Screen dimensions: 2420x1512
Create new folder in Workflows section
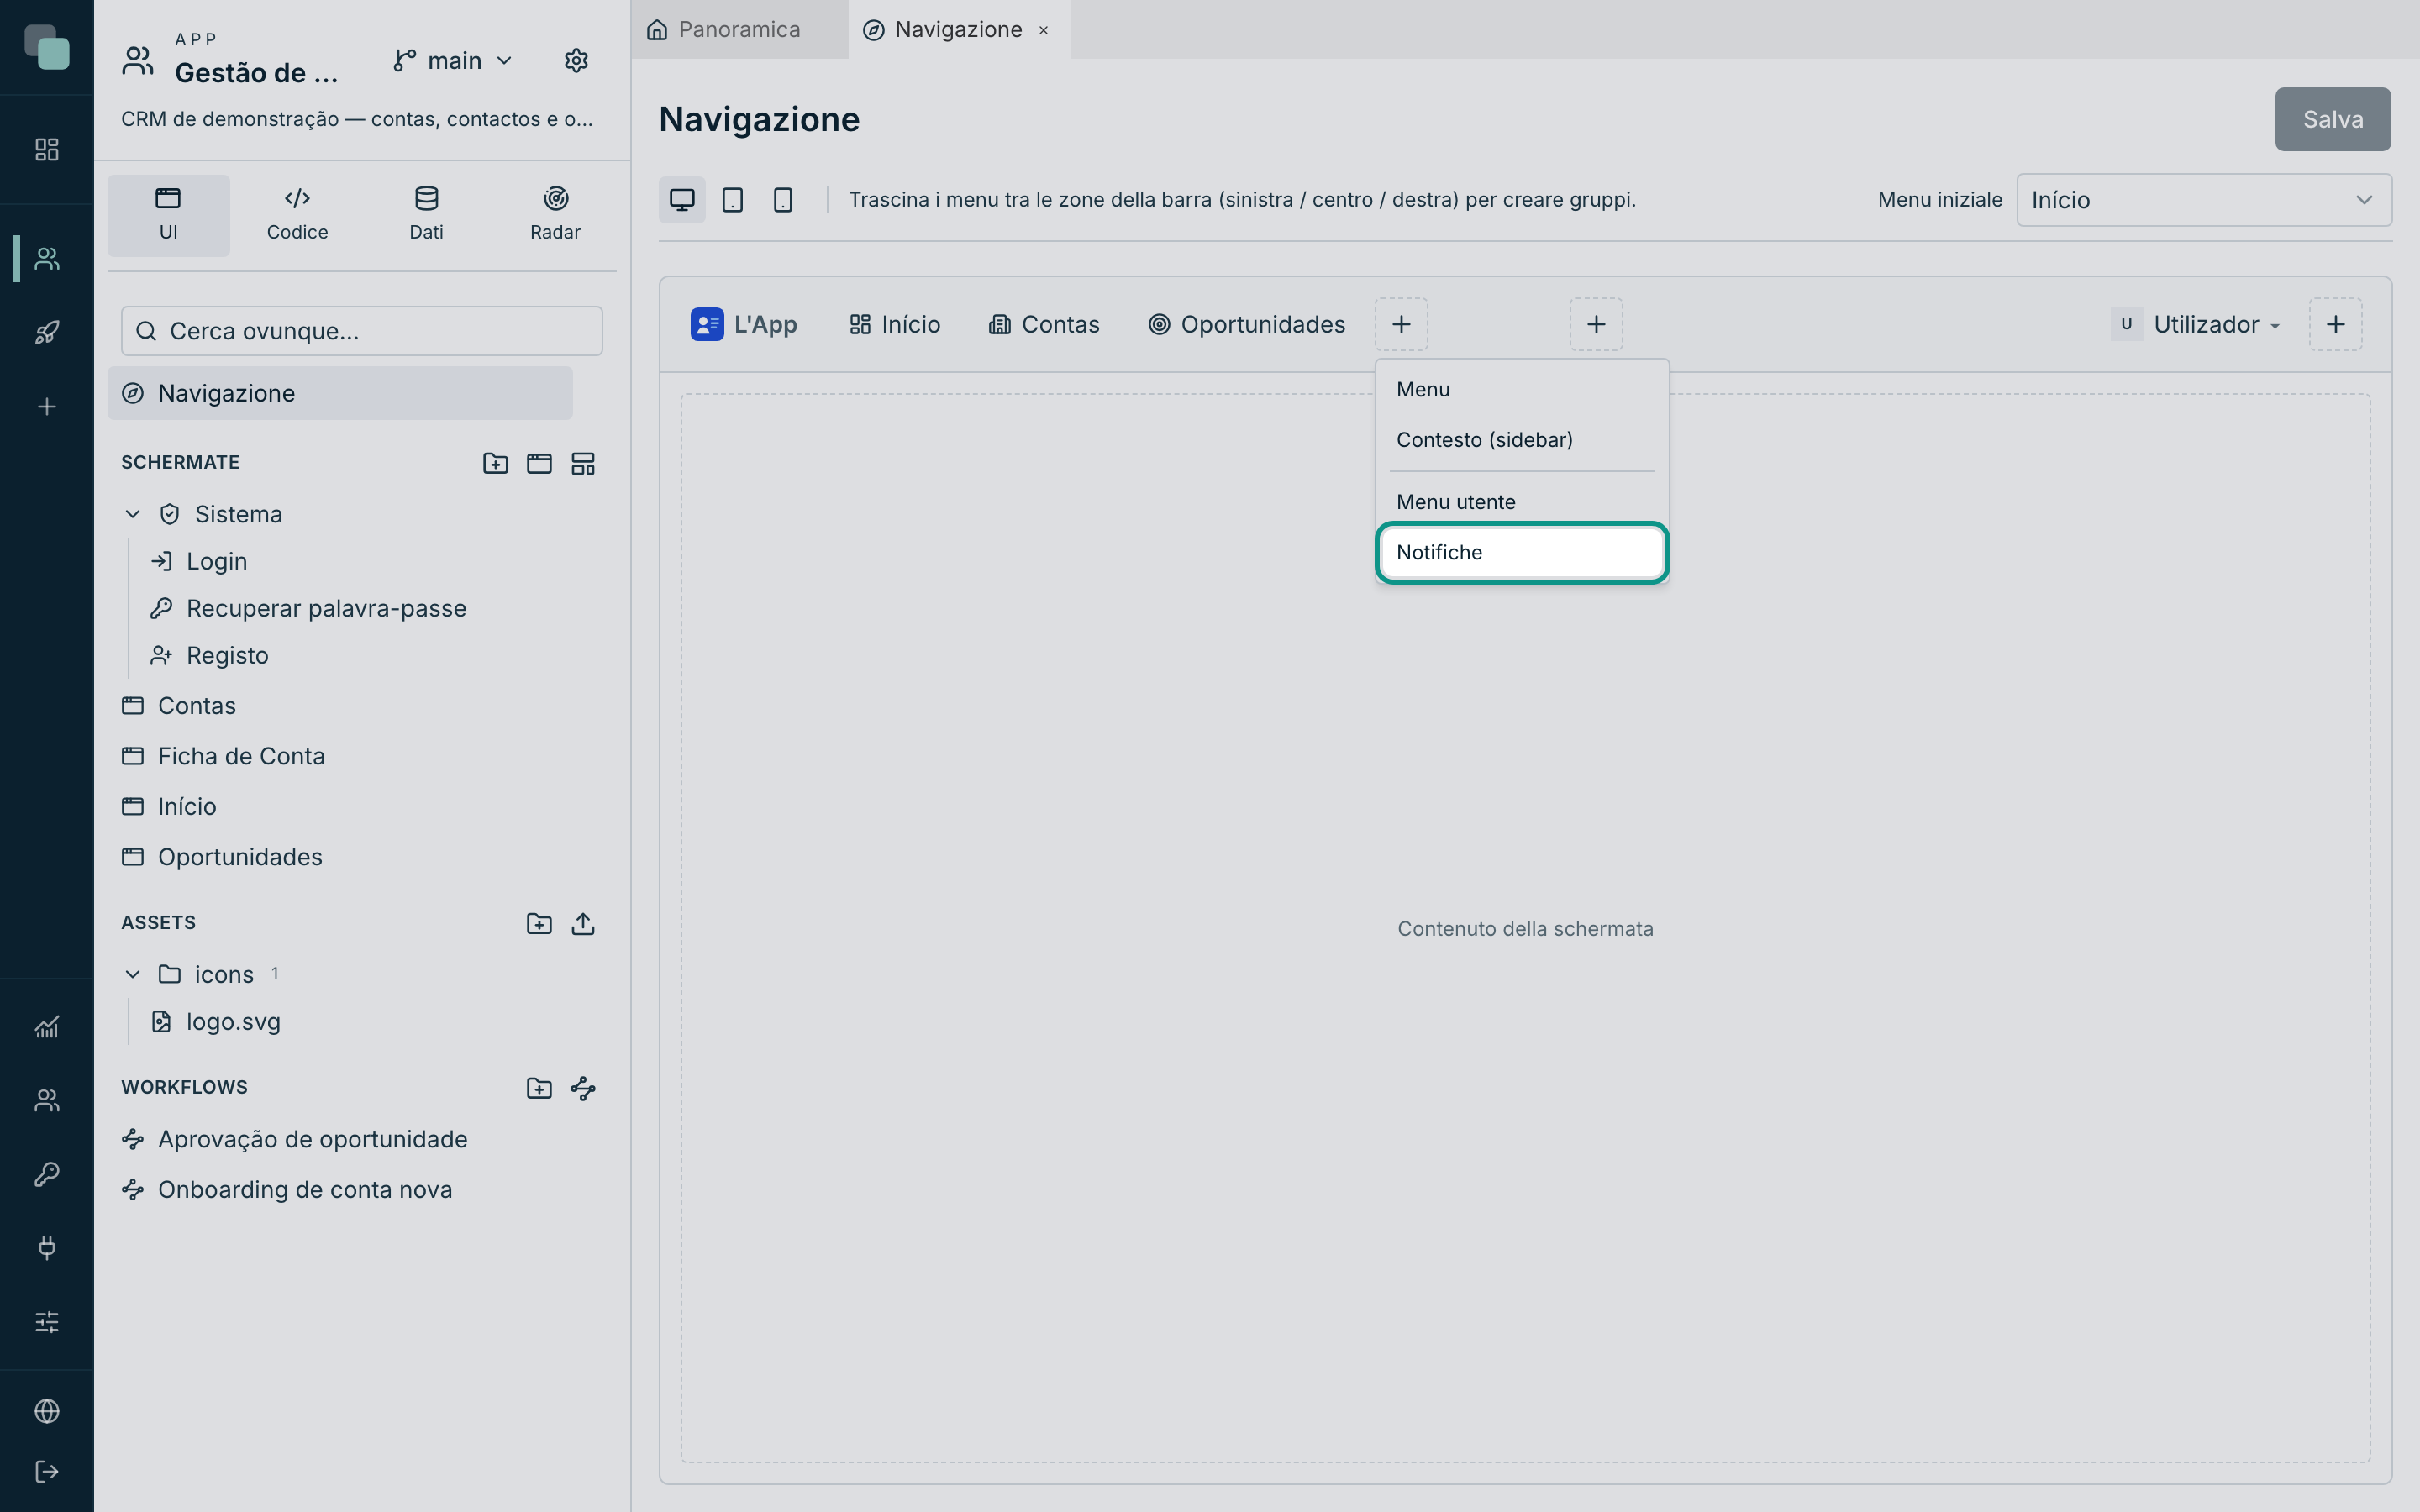click(x=539, y=1088)
